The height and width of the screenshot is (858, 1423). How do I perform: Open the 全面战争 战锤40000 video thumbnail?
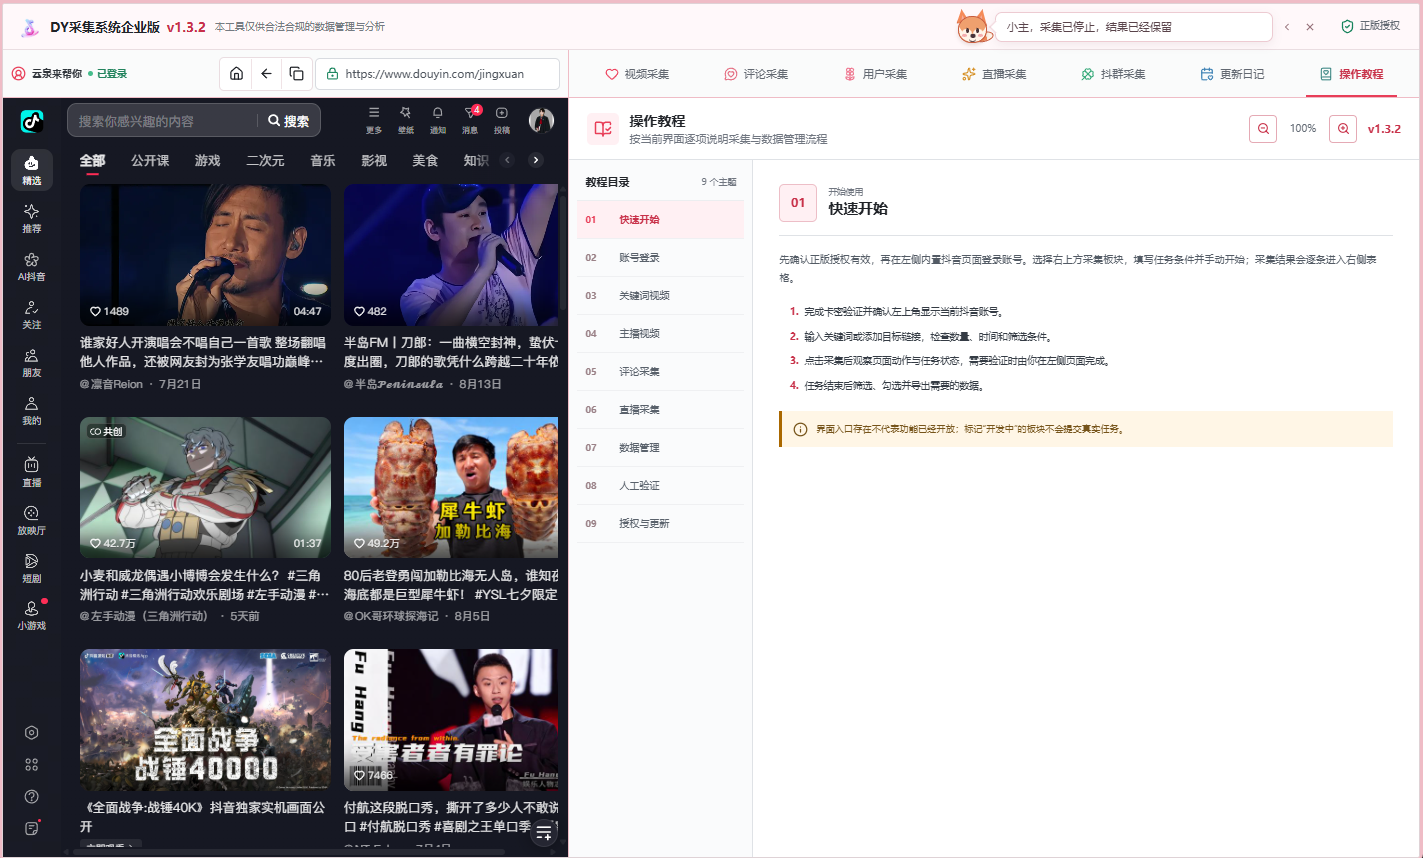[205, 719]
